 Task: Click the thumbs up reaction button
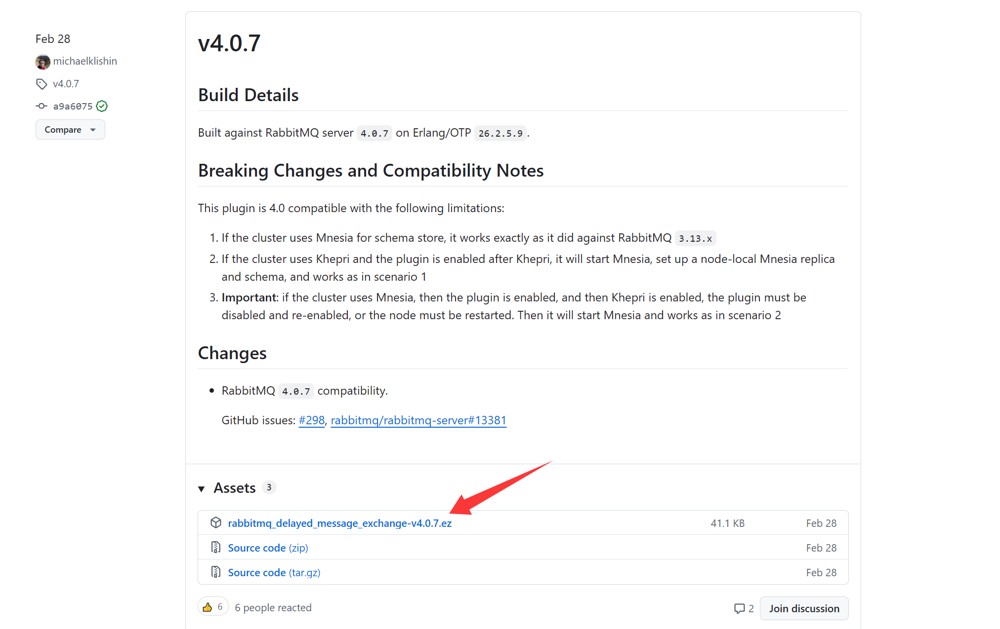[212, 607]
